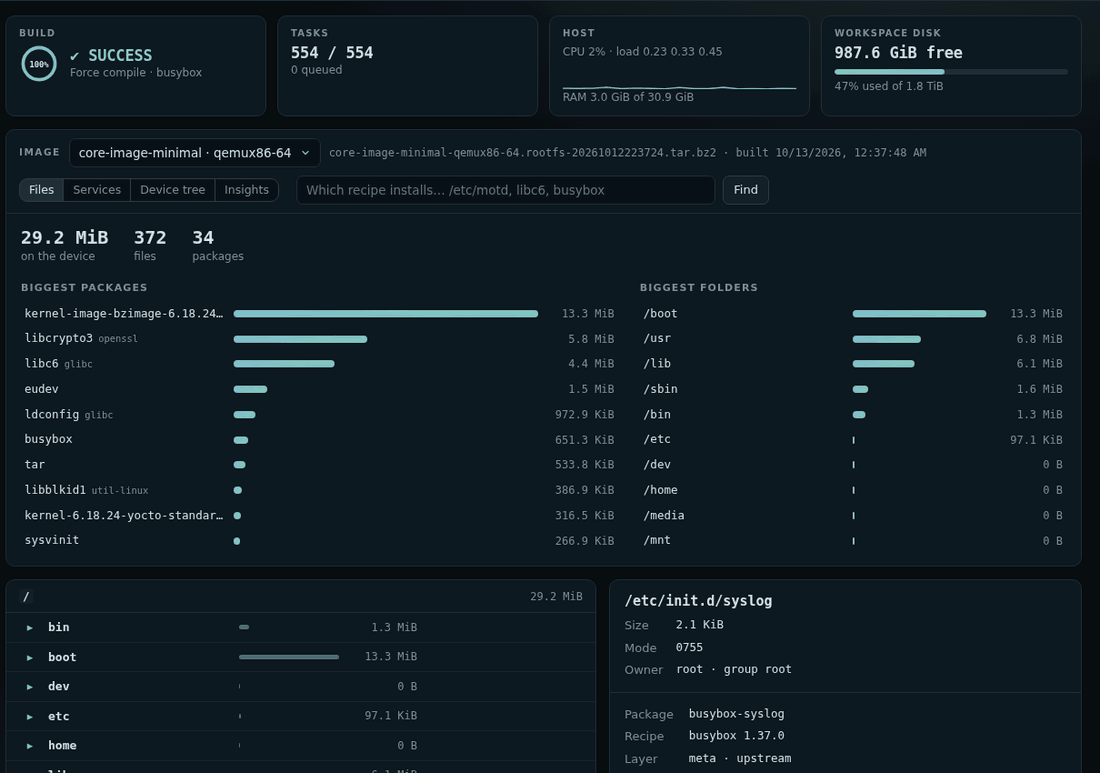Expand the boot folder arrow
Viewport: 1100px width, 773px height.
click(x=29, y=658)
